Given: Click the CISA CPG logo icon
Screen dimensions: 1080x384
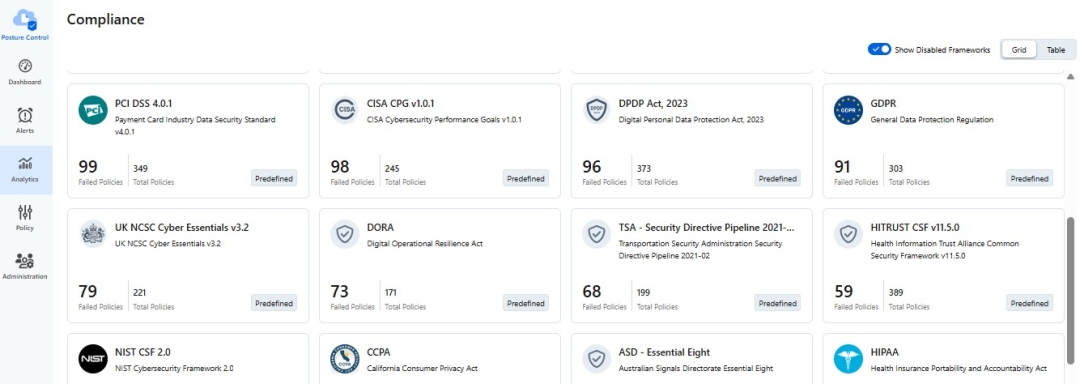Looking at the screenshot, I should (344, 110).
